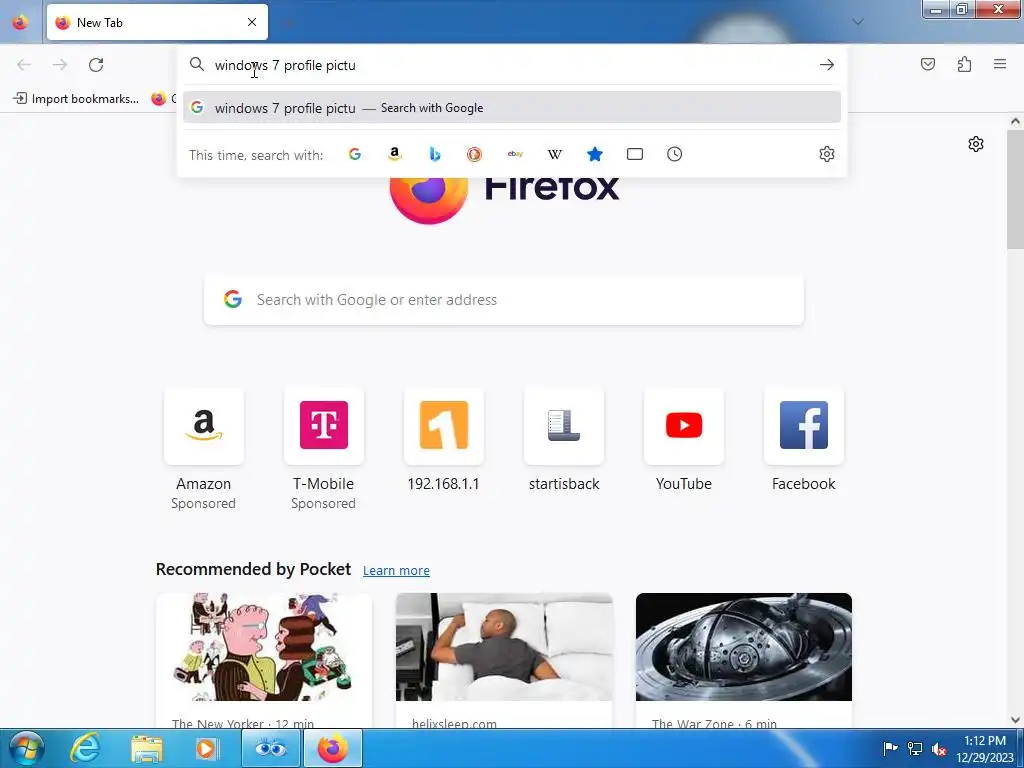Image resolution: width=1024 pixels, height=768 pixels.
Task: Open The War Zone story image
Action: click(x=744, y=647)
